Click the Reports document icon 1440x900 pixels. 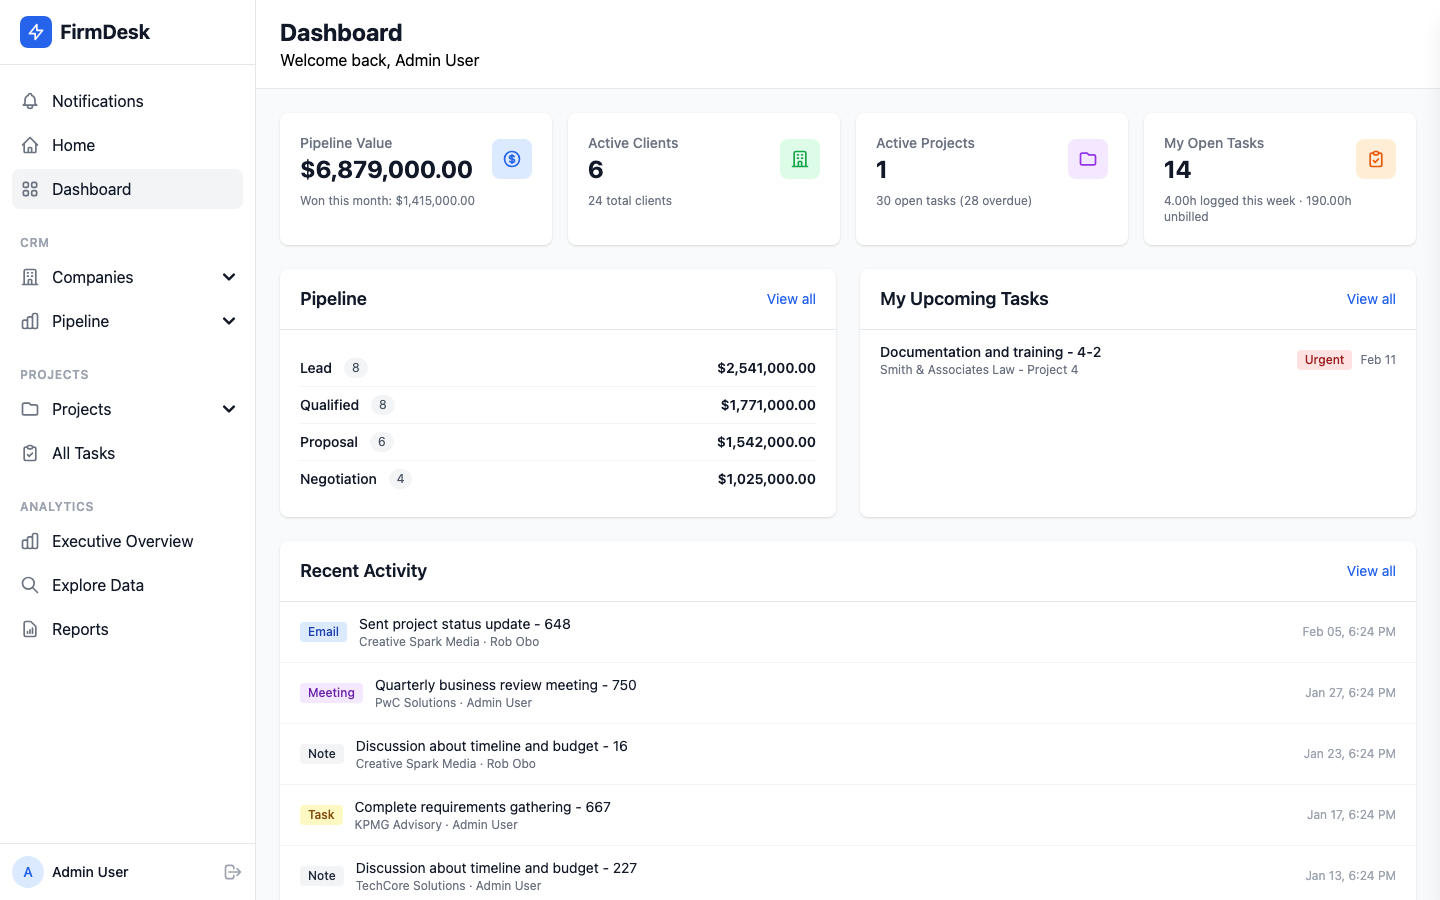30,629
